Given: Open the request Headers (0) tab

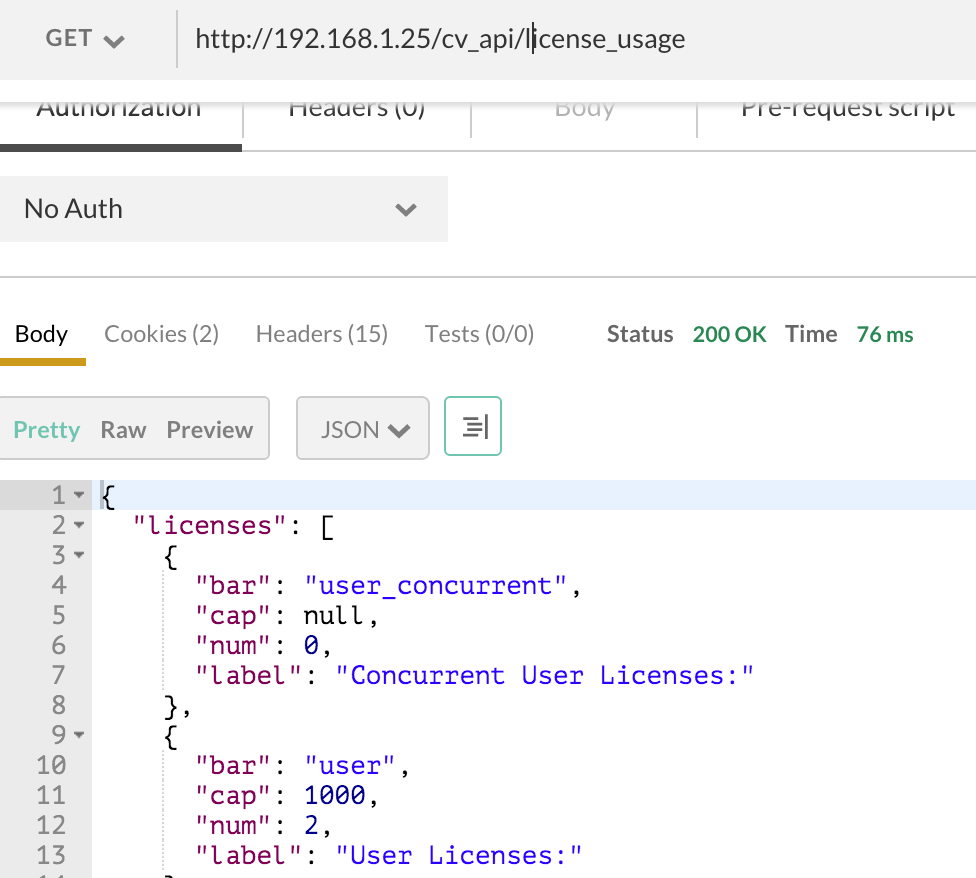Looking at the screenshot, I should tap(357, 110).
